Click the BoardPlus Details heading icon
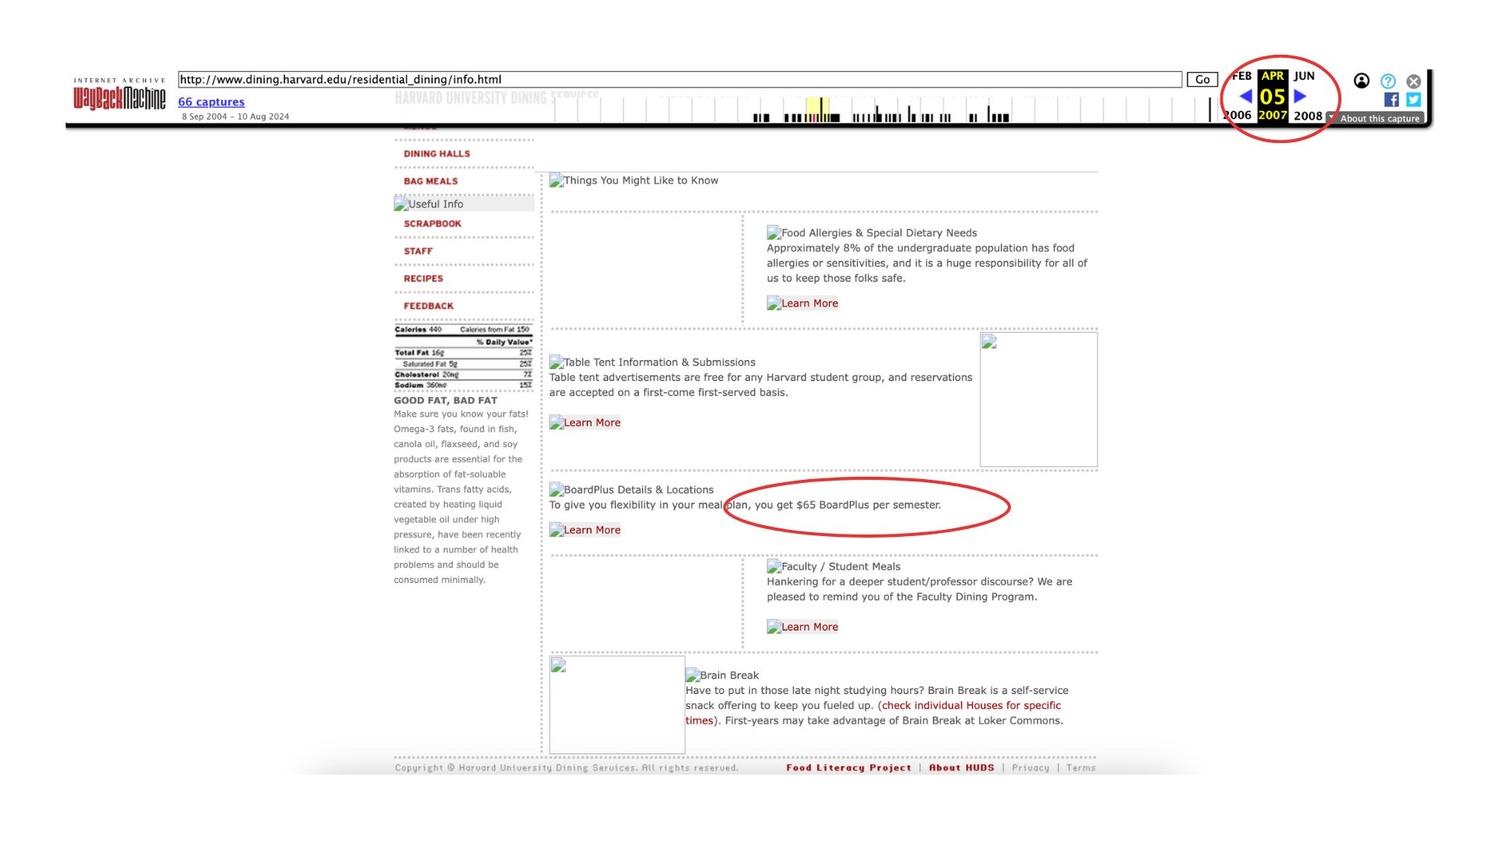Screen dimensions: 1500x843 click(556, 490)
